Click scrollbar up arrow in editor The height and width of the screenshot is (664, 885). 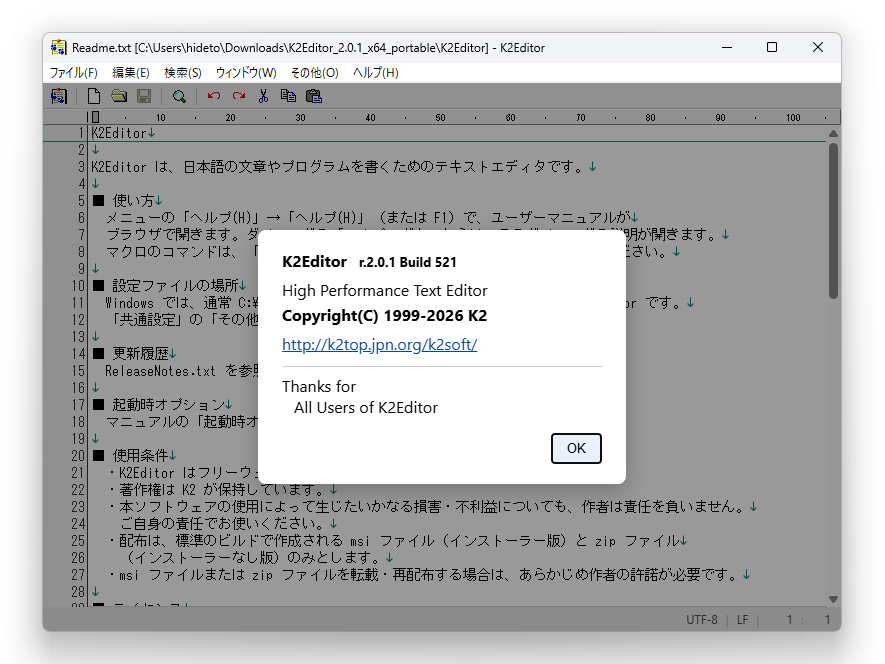[x=833, y=134]
